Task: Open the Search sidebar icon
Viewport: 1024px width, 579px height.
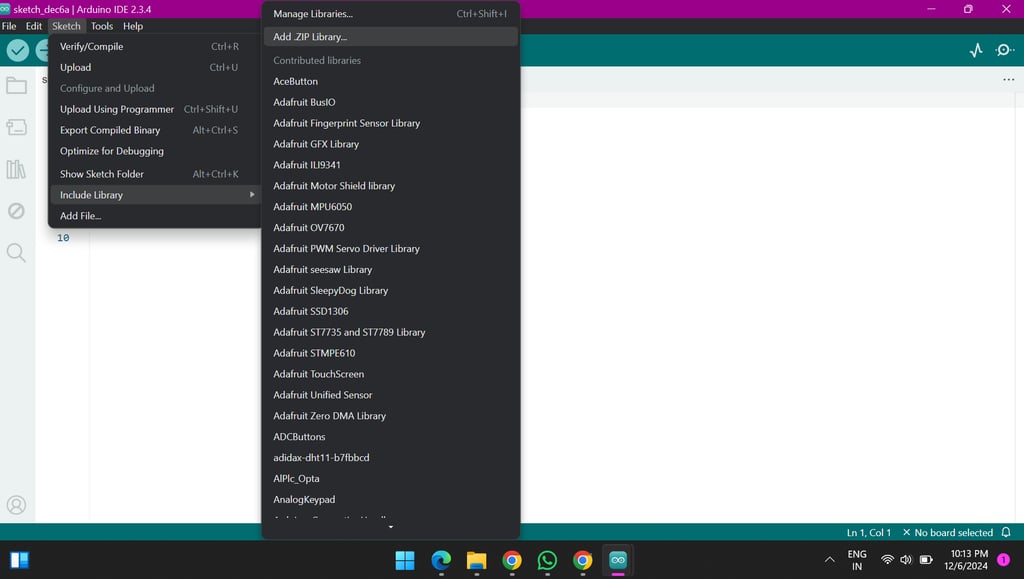Action: [16, 253]
